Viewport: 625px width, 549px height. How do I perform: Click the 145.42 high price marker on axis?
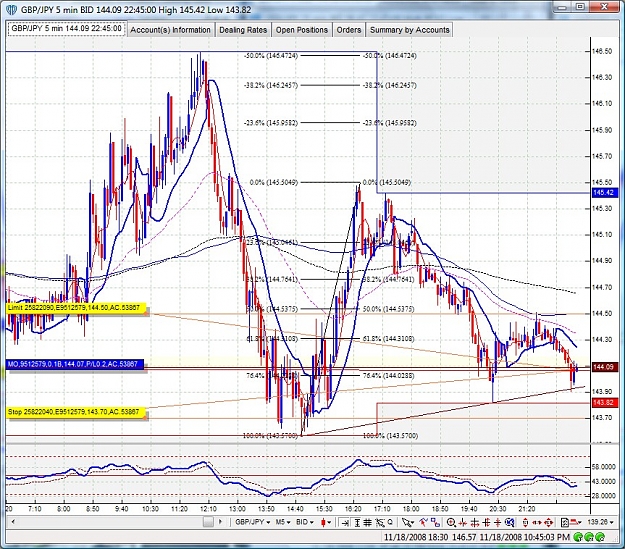pyautogui.click(x=603, y=193)
